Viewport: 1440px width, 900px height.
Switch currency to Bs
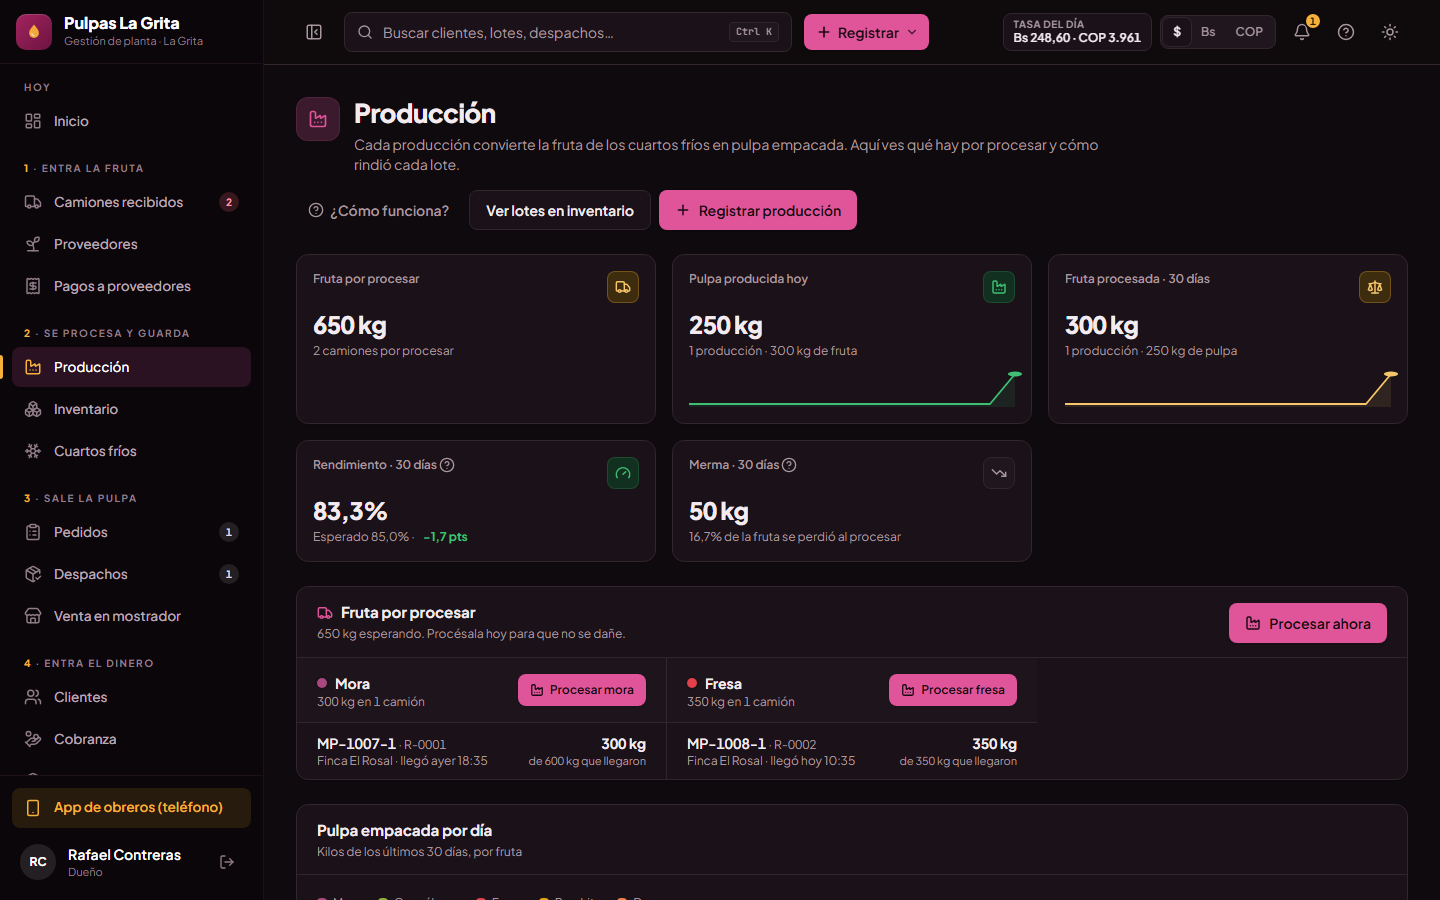tap(1208, 32)
